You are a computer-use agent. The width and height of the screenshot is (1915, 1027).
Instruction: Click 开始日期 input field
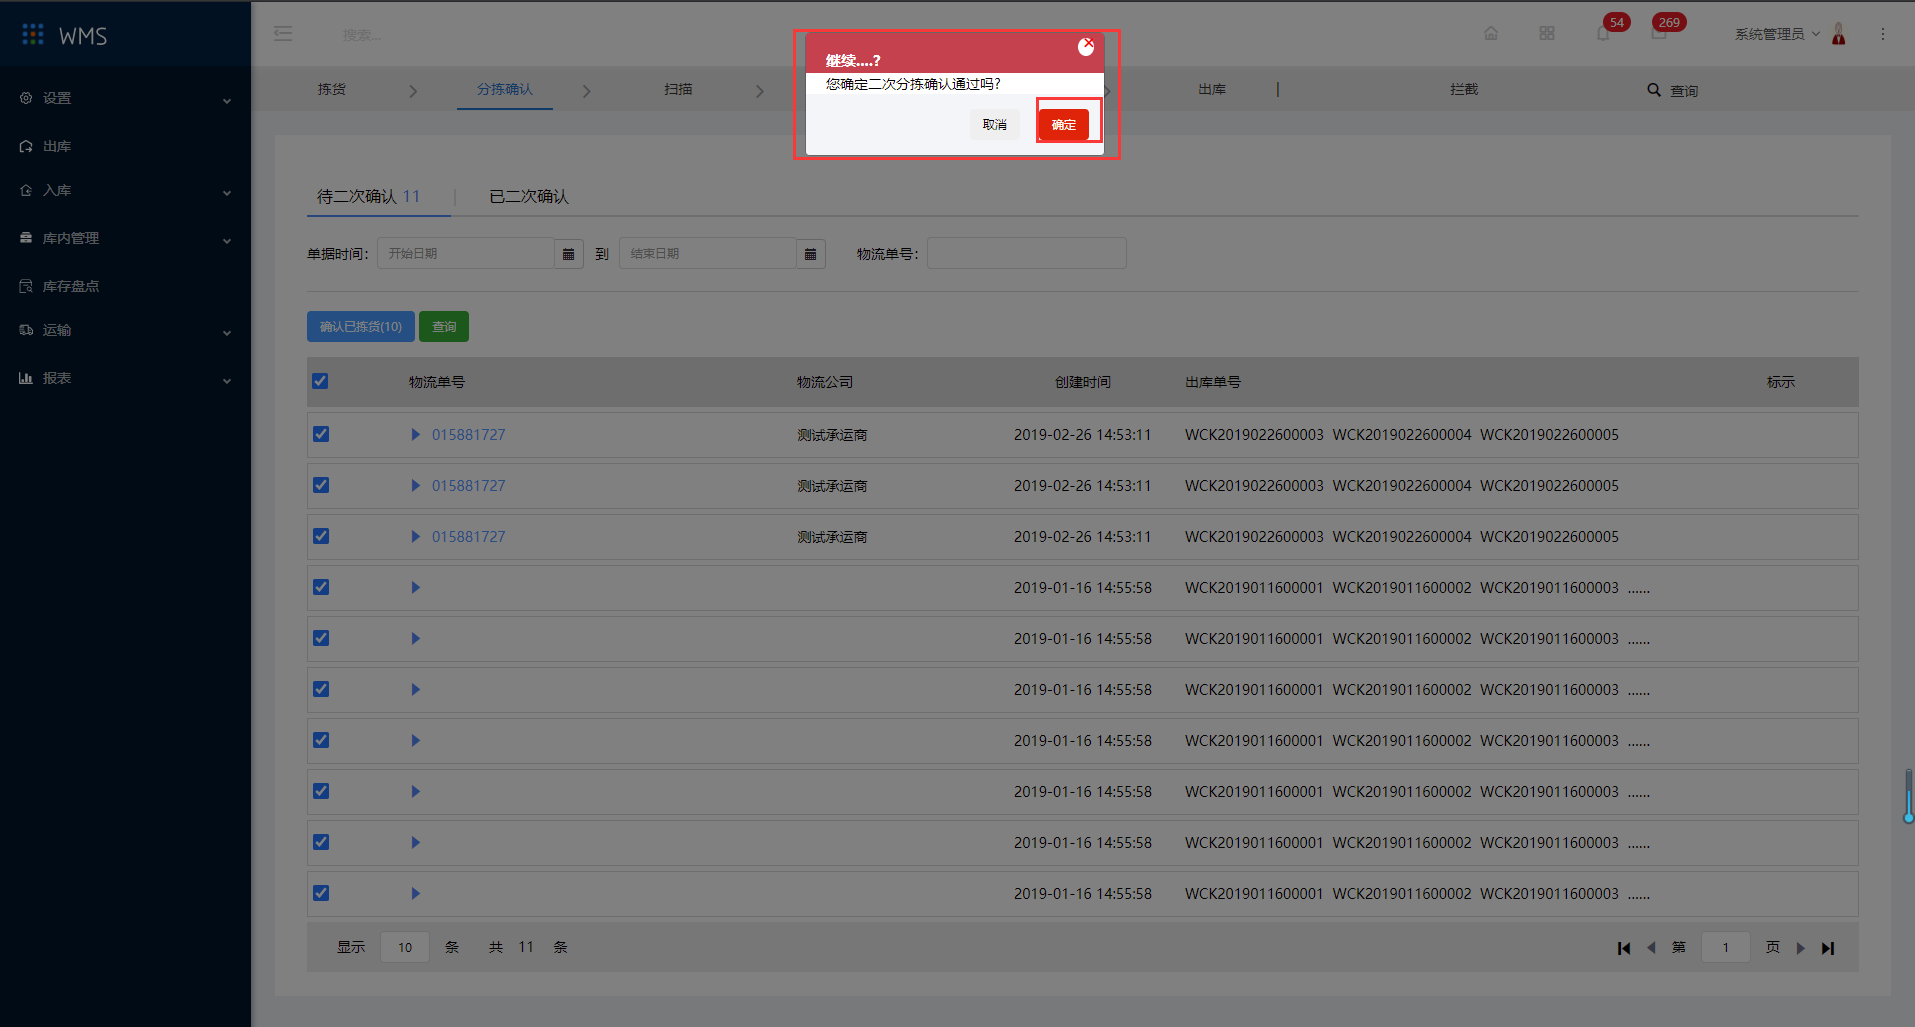tap(466, 254)
